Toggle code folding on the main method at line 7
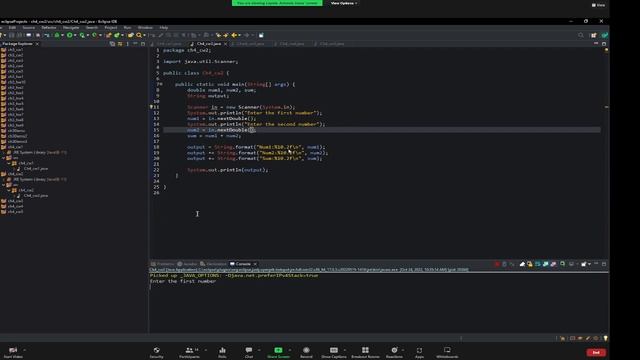 click(x=161, y=84)
